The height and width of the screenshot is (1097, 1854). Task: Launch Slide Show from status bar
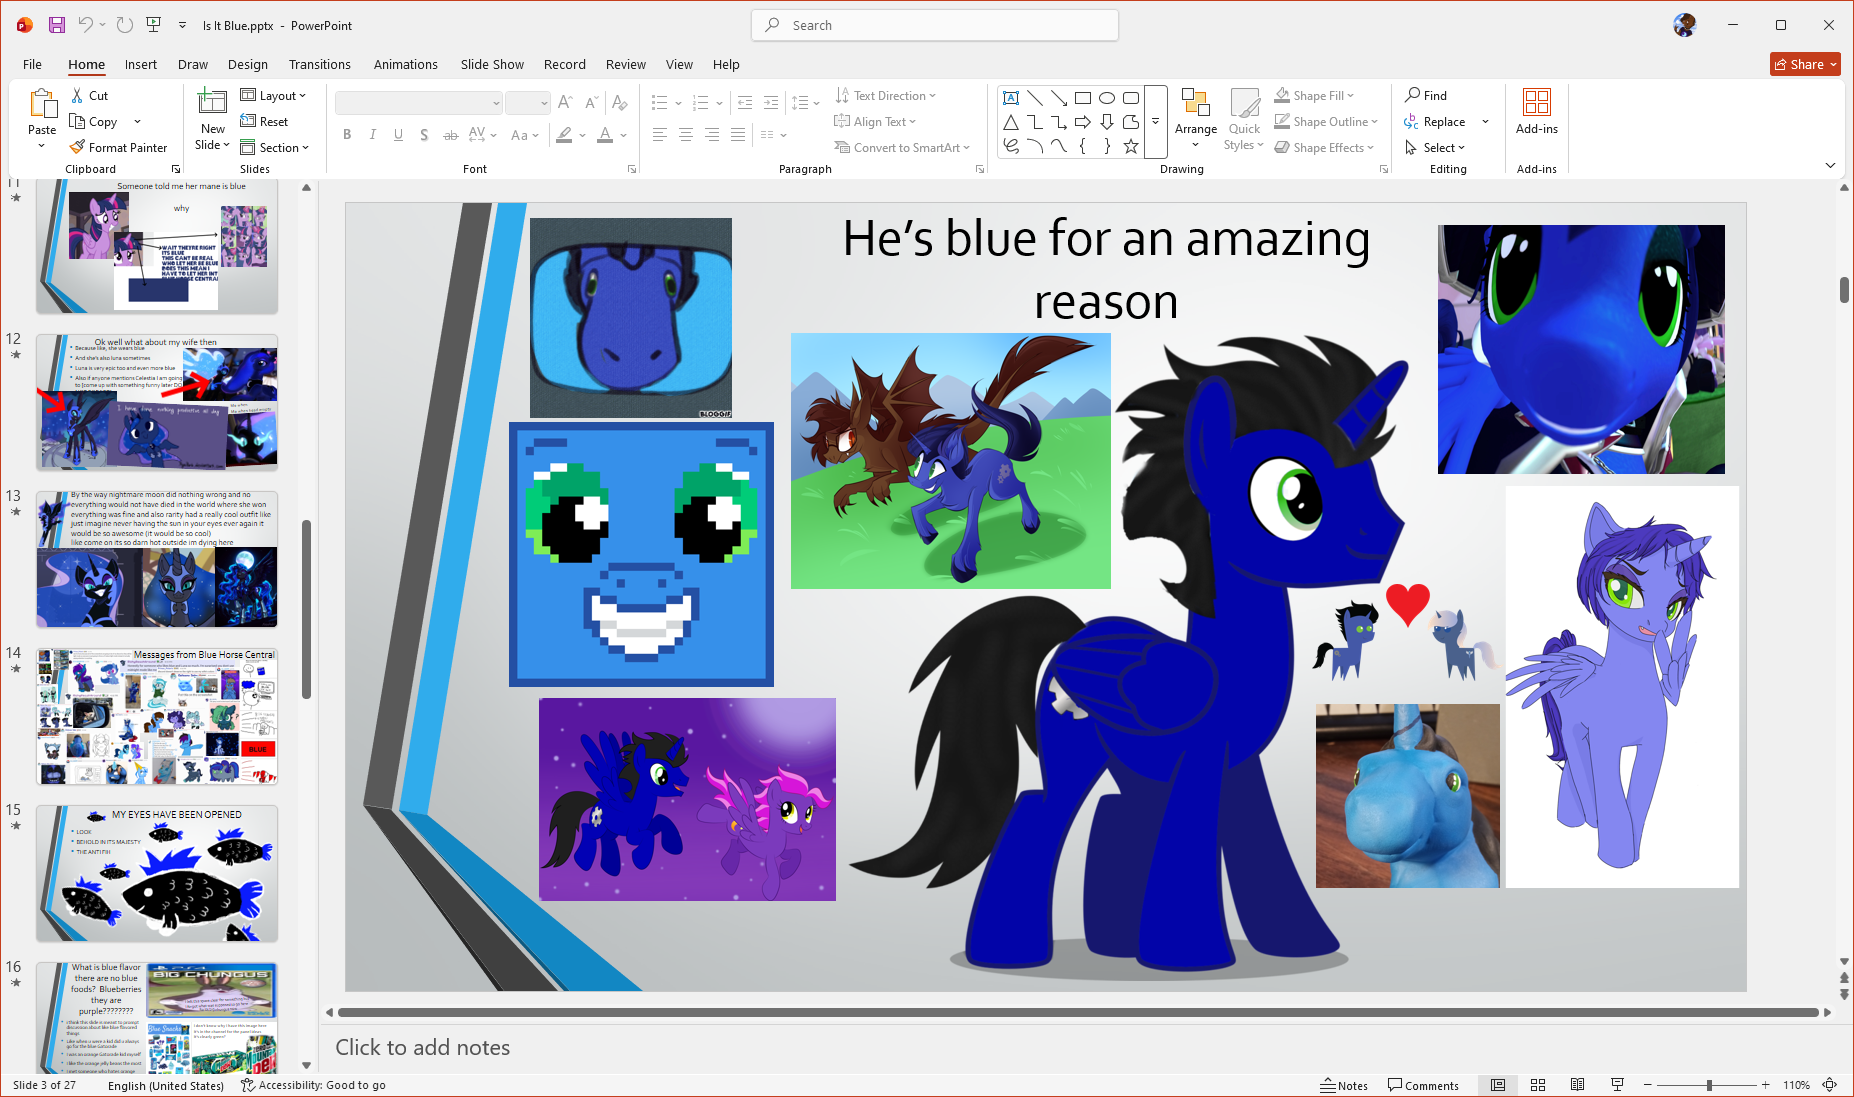coord(1617,1085)
